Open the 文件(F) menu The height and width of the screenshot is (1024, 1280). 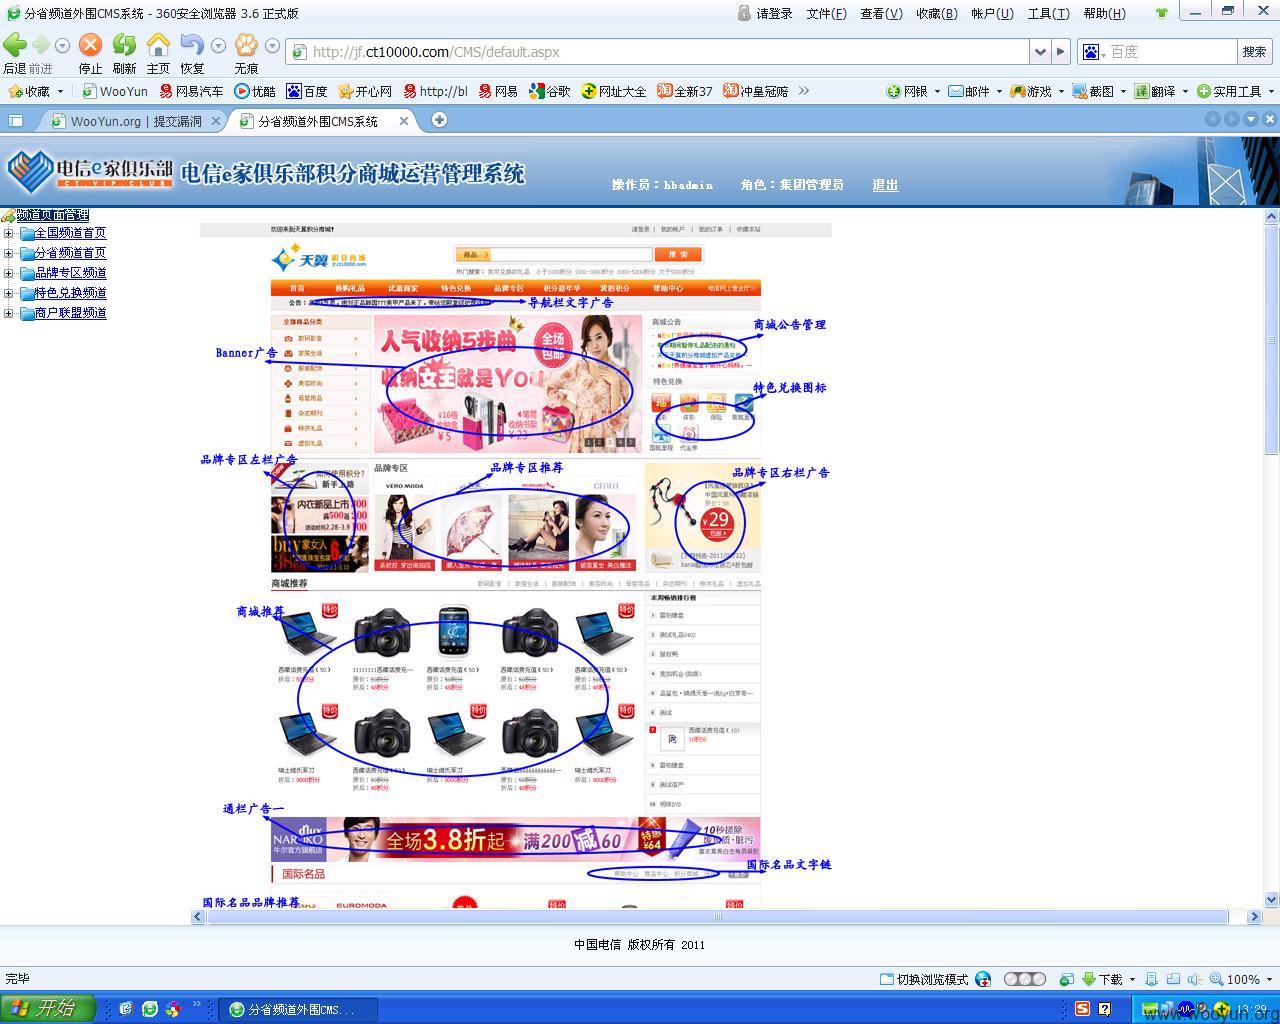point(826,13)
